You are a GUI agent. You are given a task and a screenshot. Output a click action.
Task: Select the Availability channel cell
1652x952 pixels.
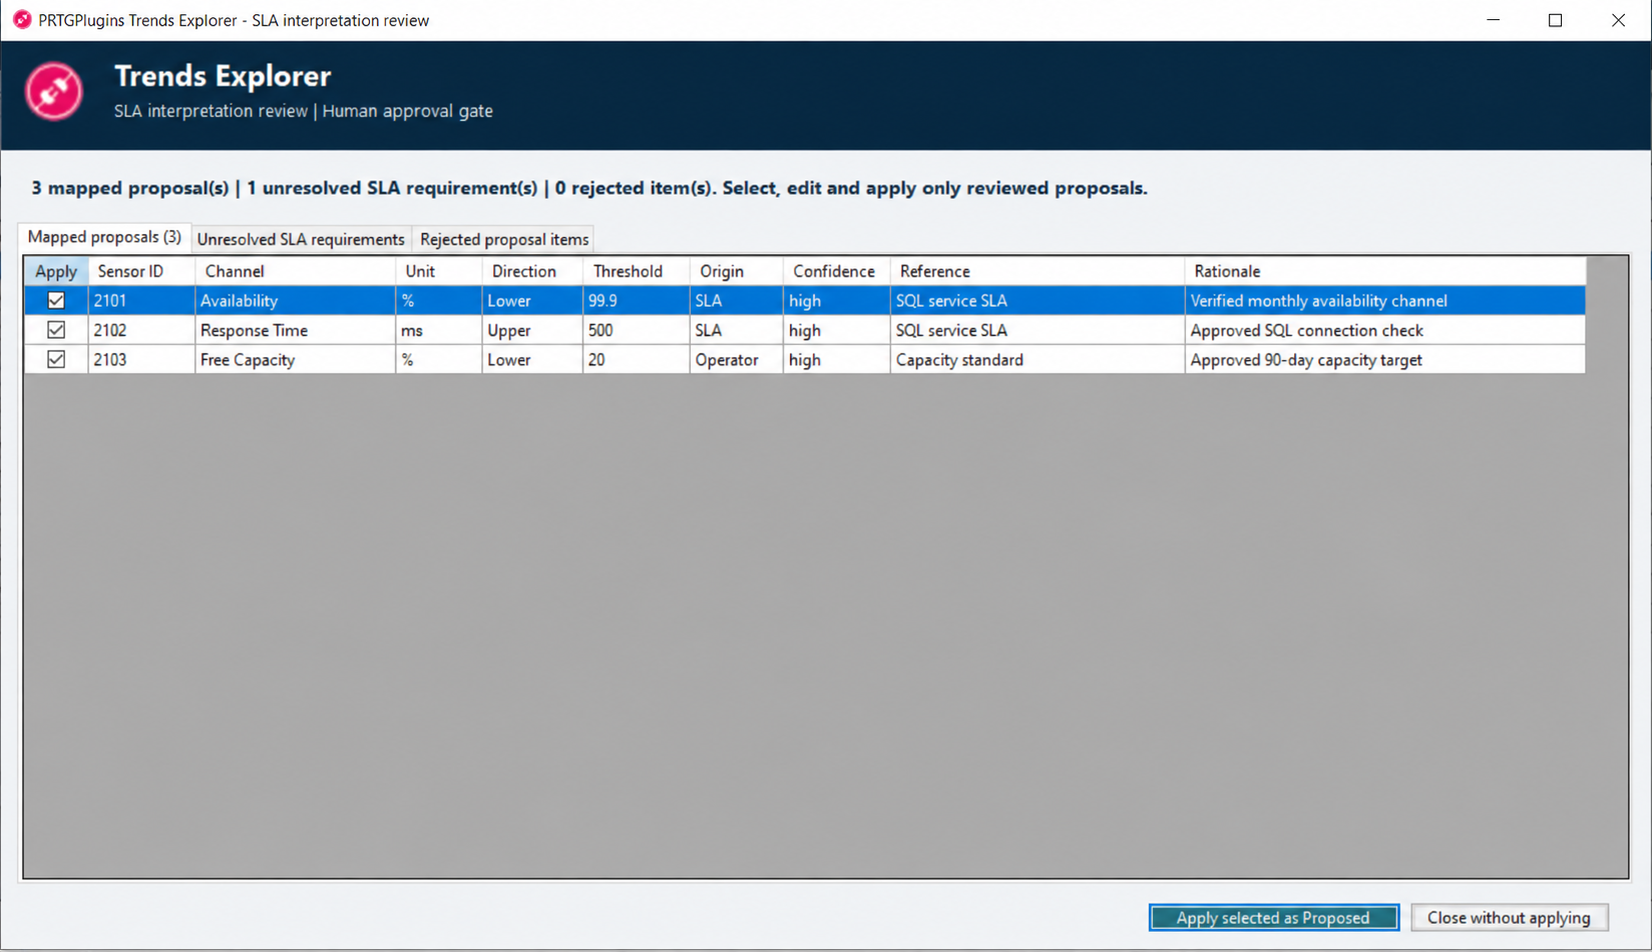[295, 300]
